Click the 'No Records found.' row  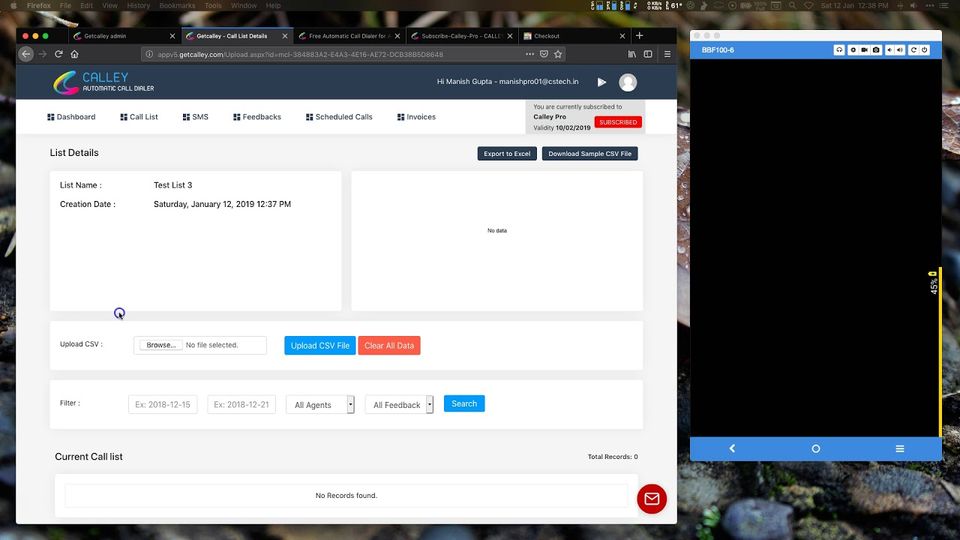click(346, 495)
